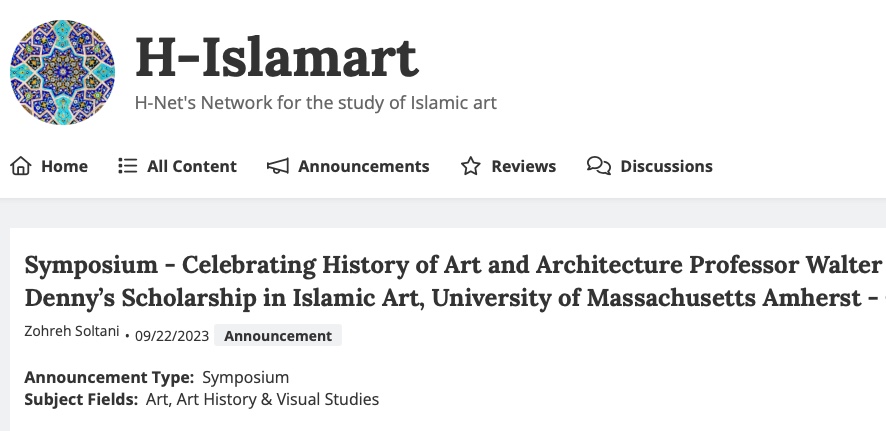Click the All Content list icon

pyautogui.click(x=127, y=166)
